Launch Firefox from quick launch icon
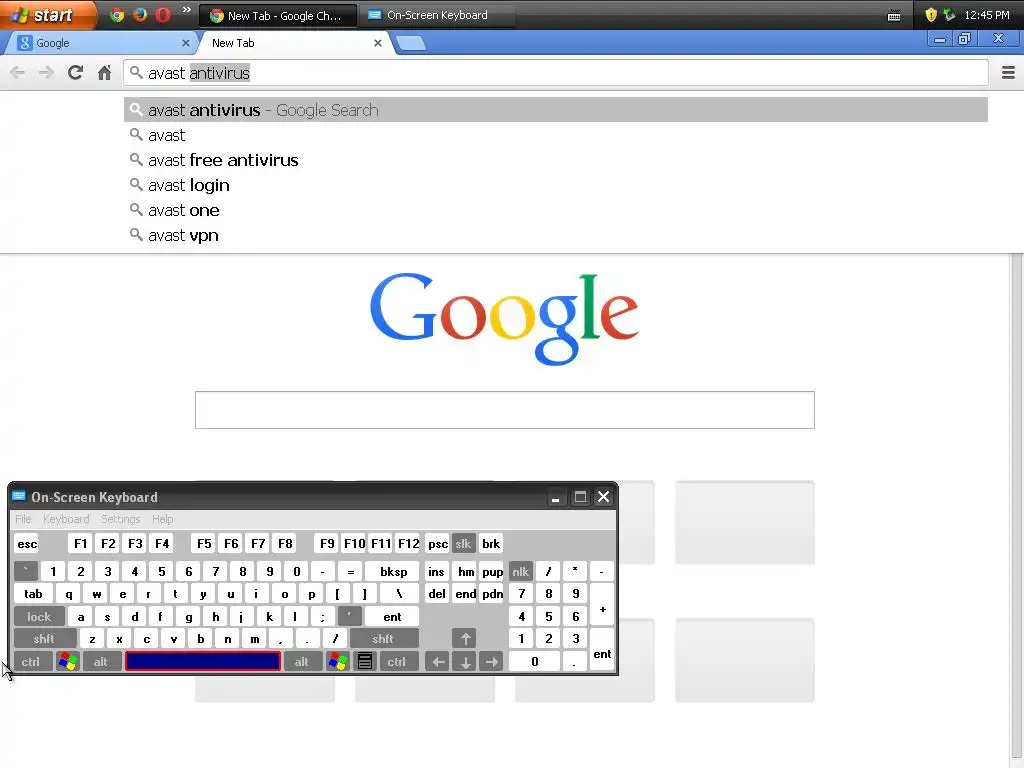1024x768 pixels. 140,15
